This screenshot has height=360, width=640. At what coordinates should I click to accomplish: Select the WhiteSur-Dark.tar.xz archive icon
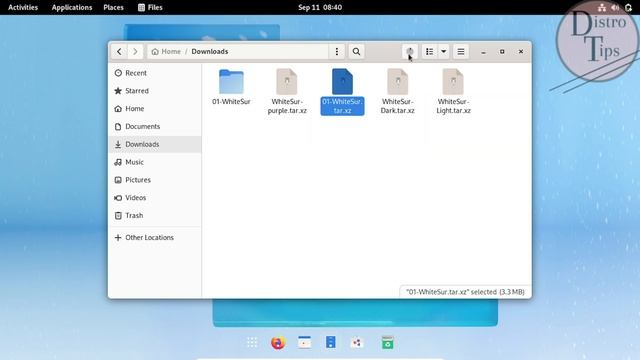398,82
